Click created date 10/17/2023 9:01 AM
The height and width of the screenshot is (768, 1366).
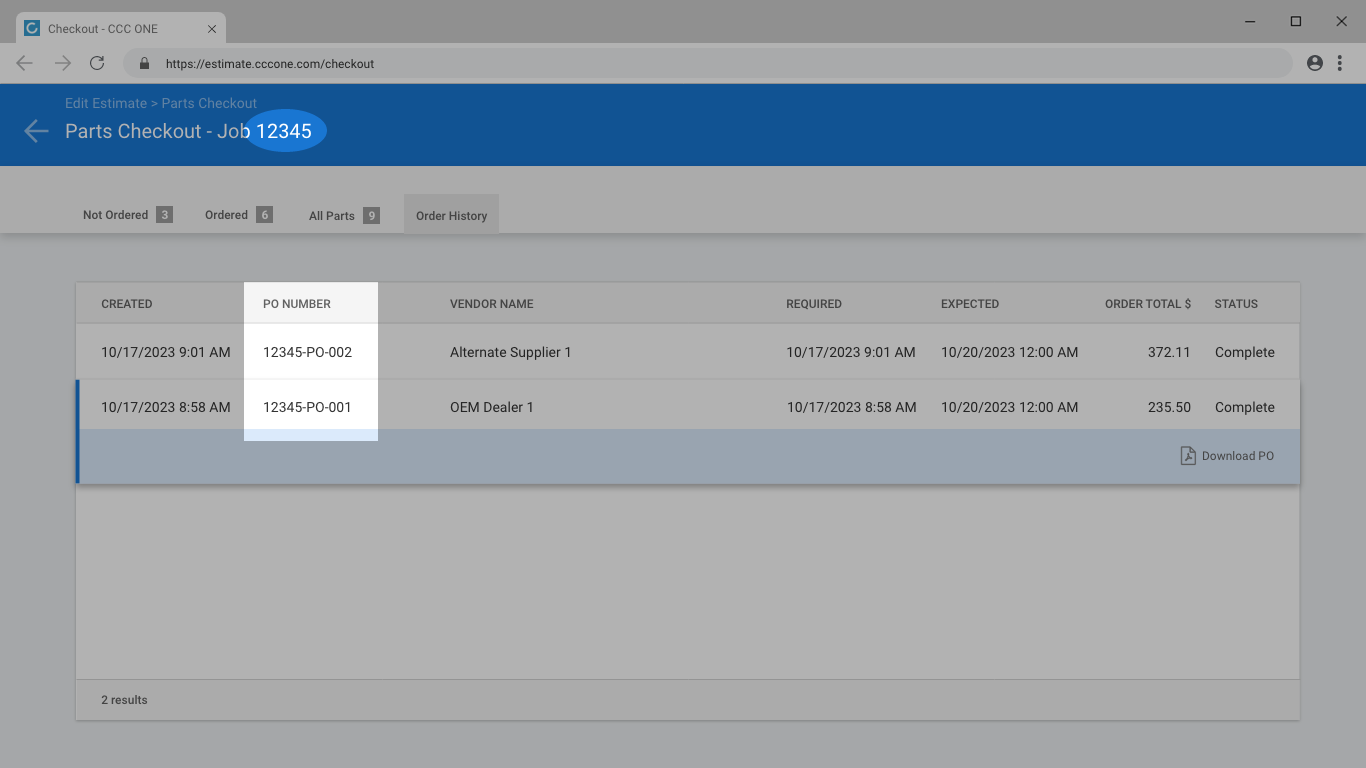[x=166, y=352]
